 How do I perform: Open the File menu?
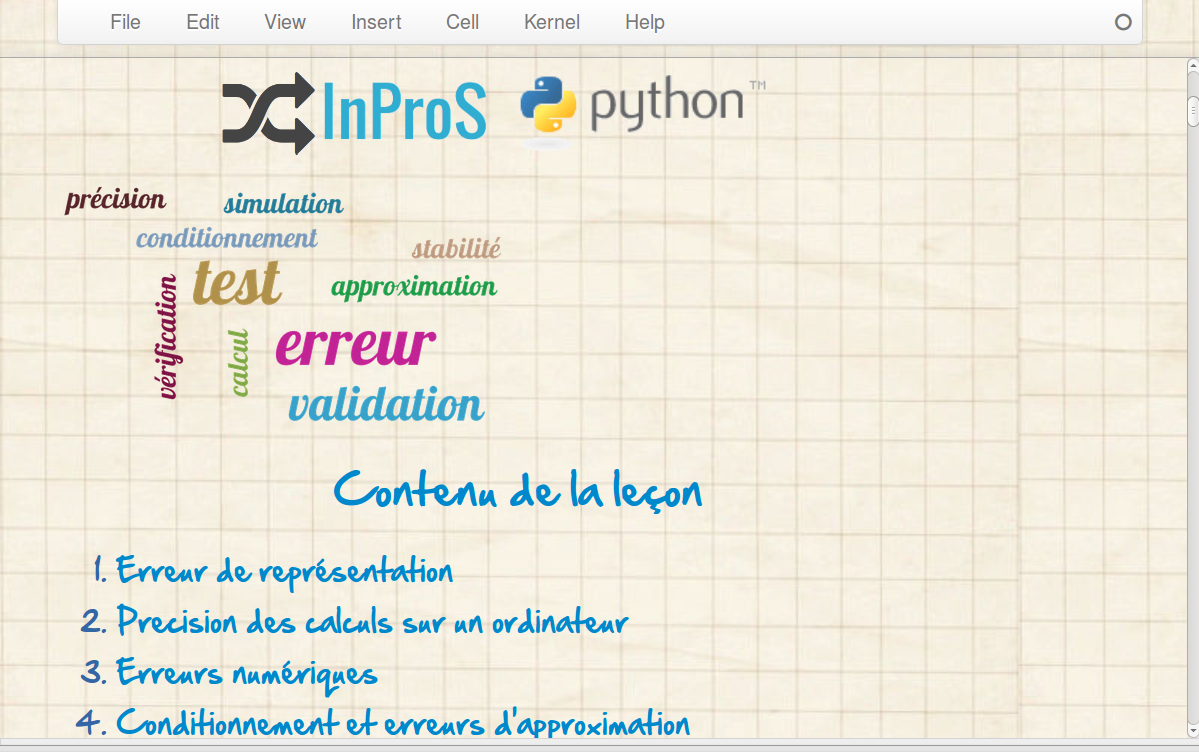coord(125,22)
